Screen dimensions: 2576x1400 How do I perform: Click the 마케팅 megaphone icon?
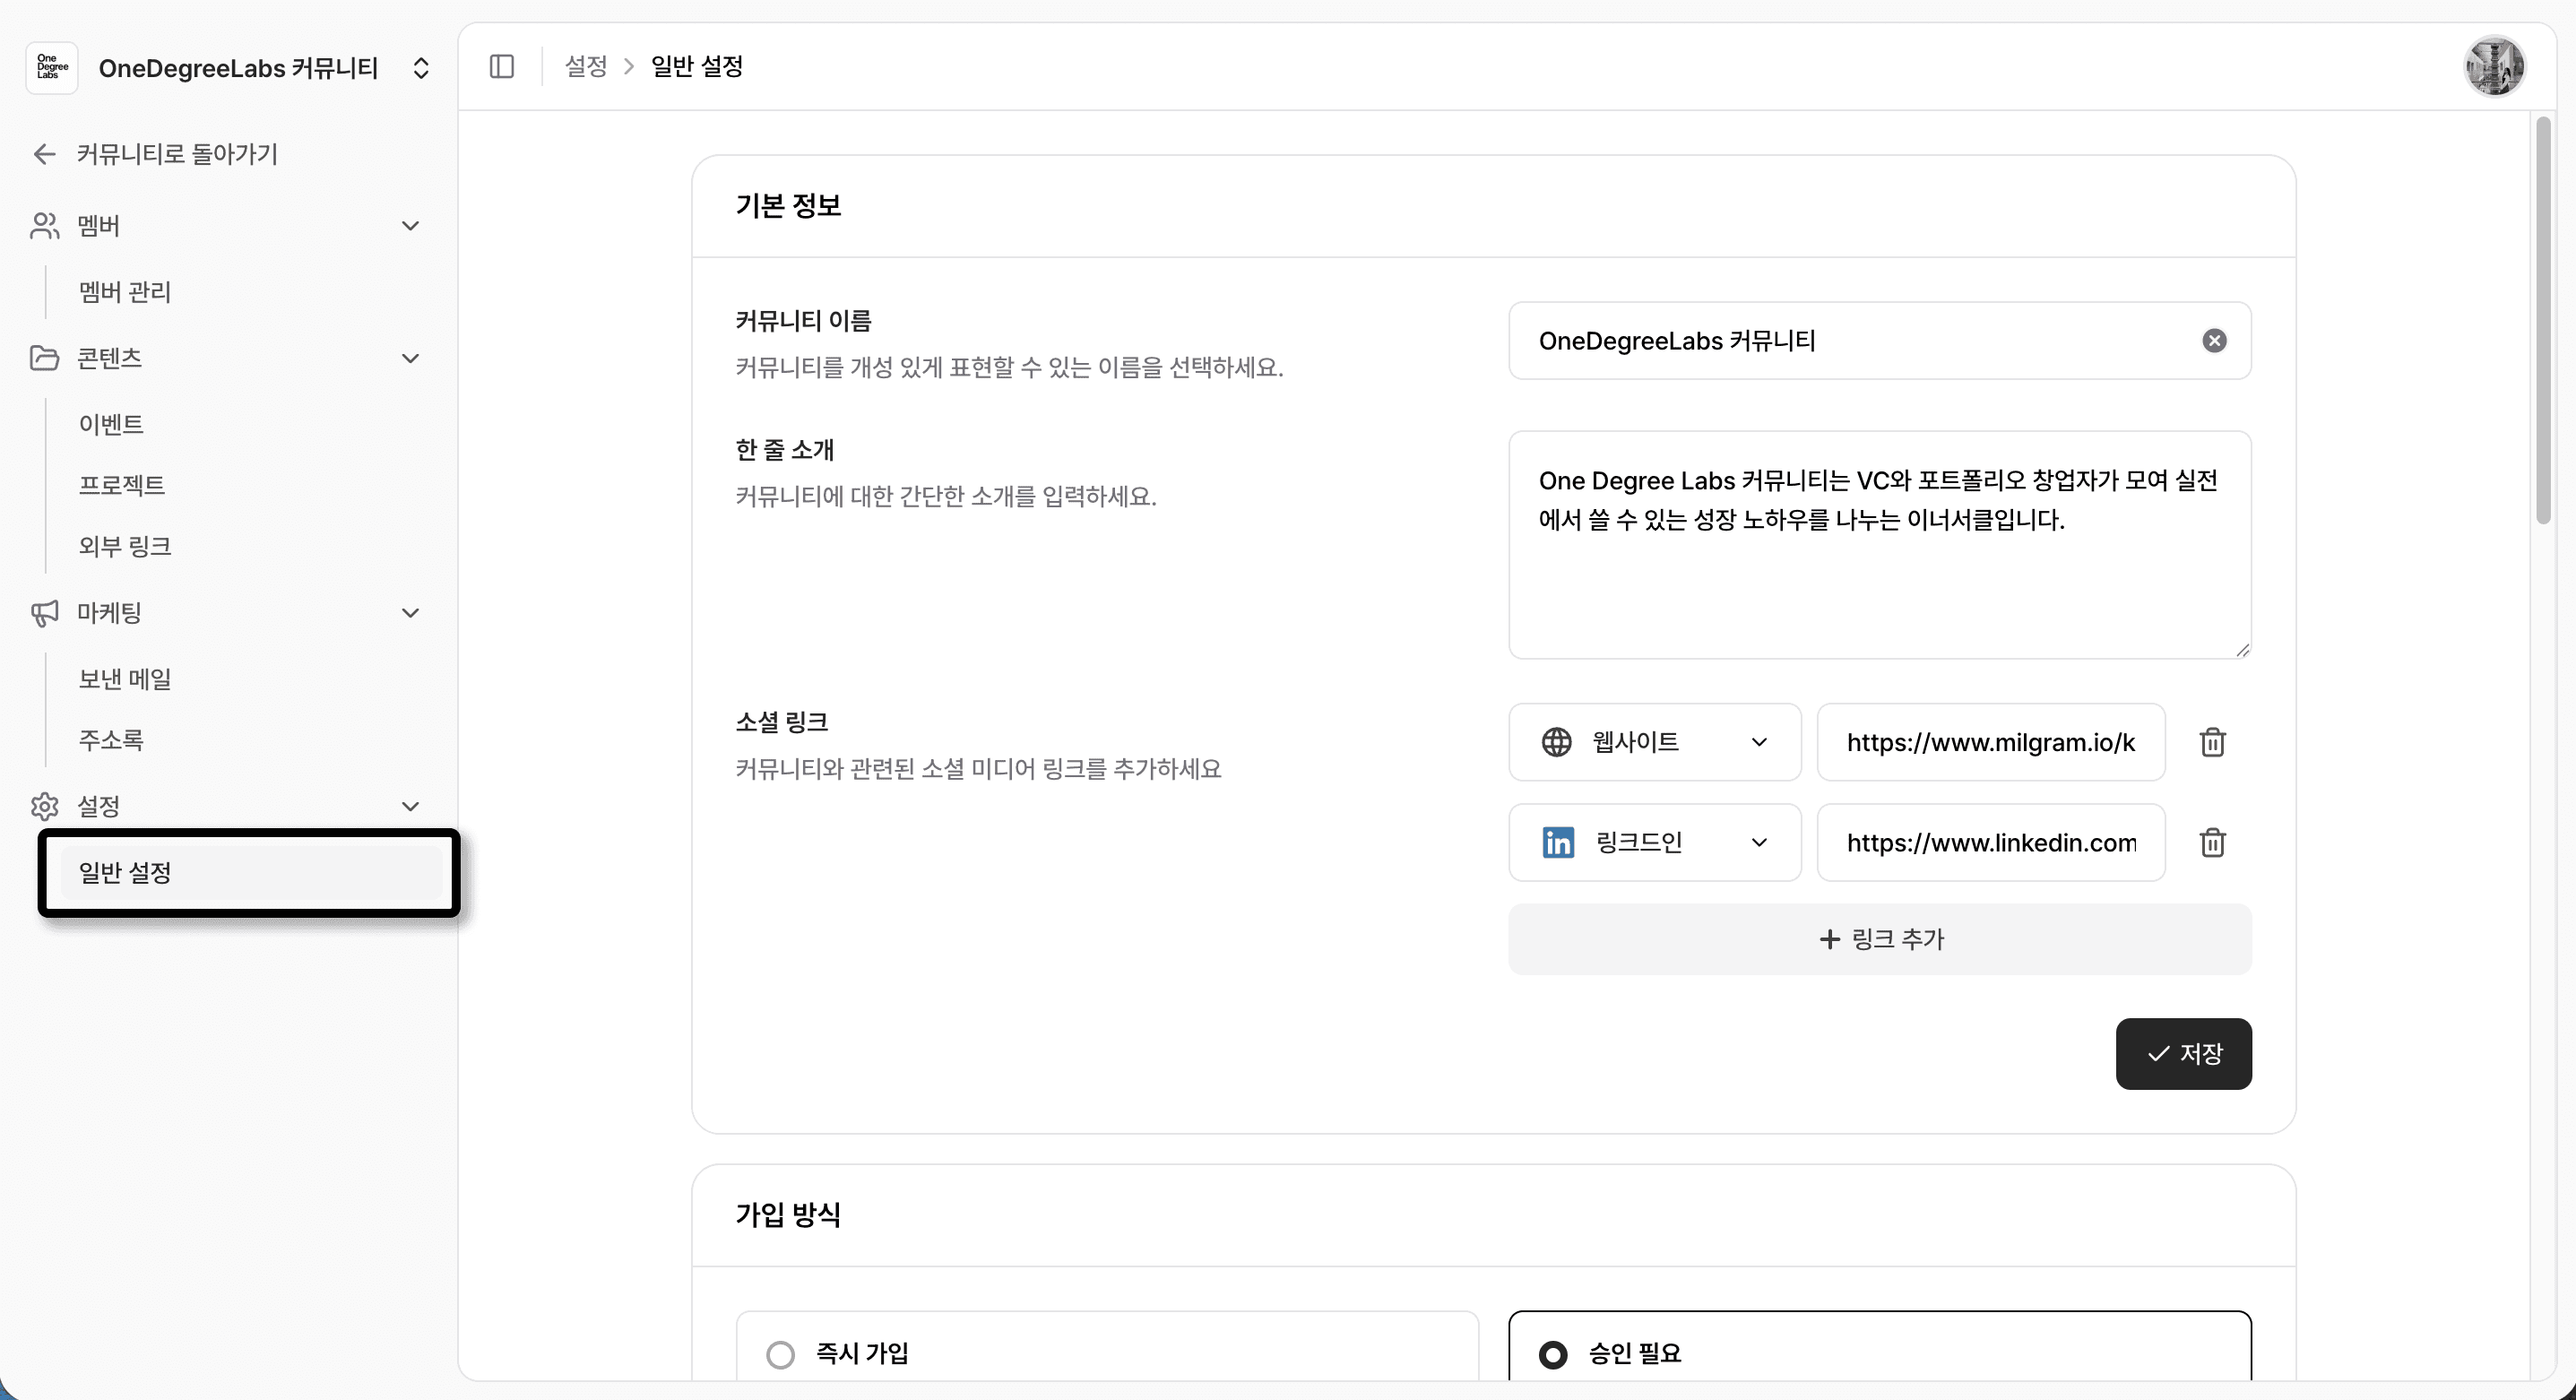pyautogui.click(x=44, y=613)
